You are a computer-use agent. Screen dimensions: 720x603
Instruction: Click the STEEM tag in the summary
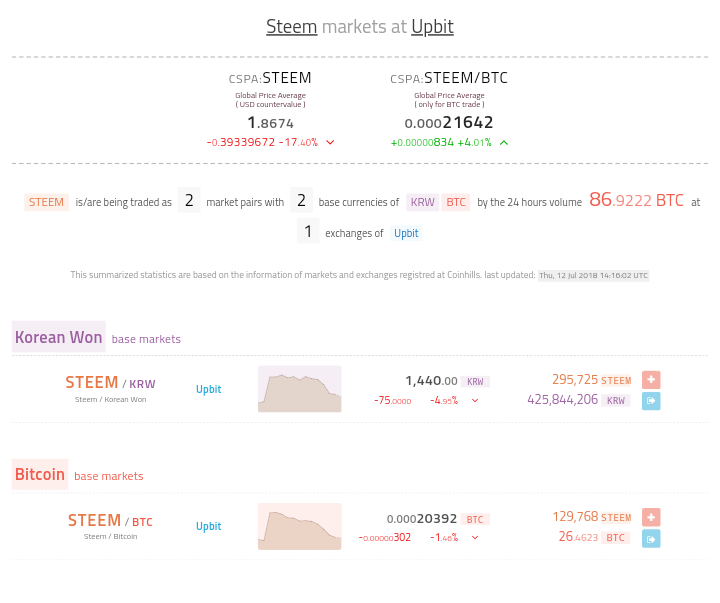(x=46, y=202)
